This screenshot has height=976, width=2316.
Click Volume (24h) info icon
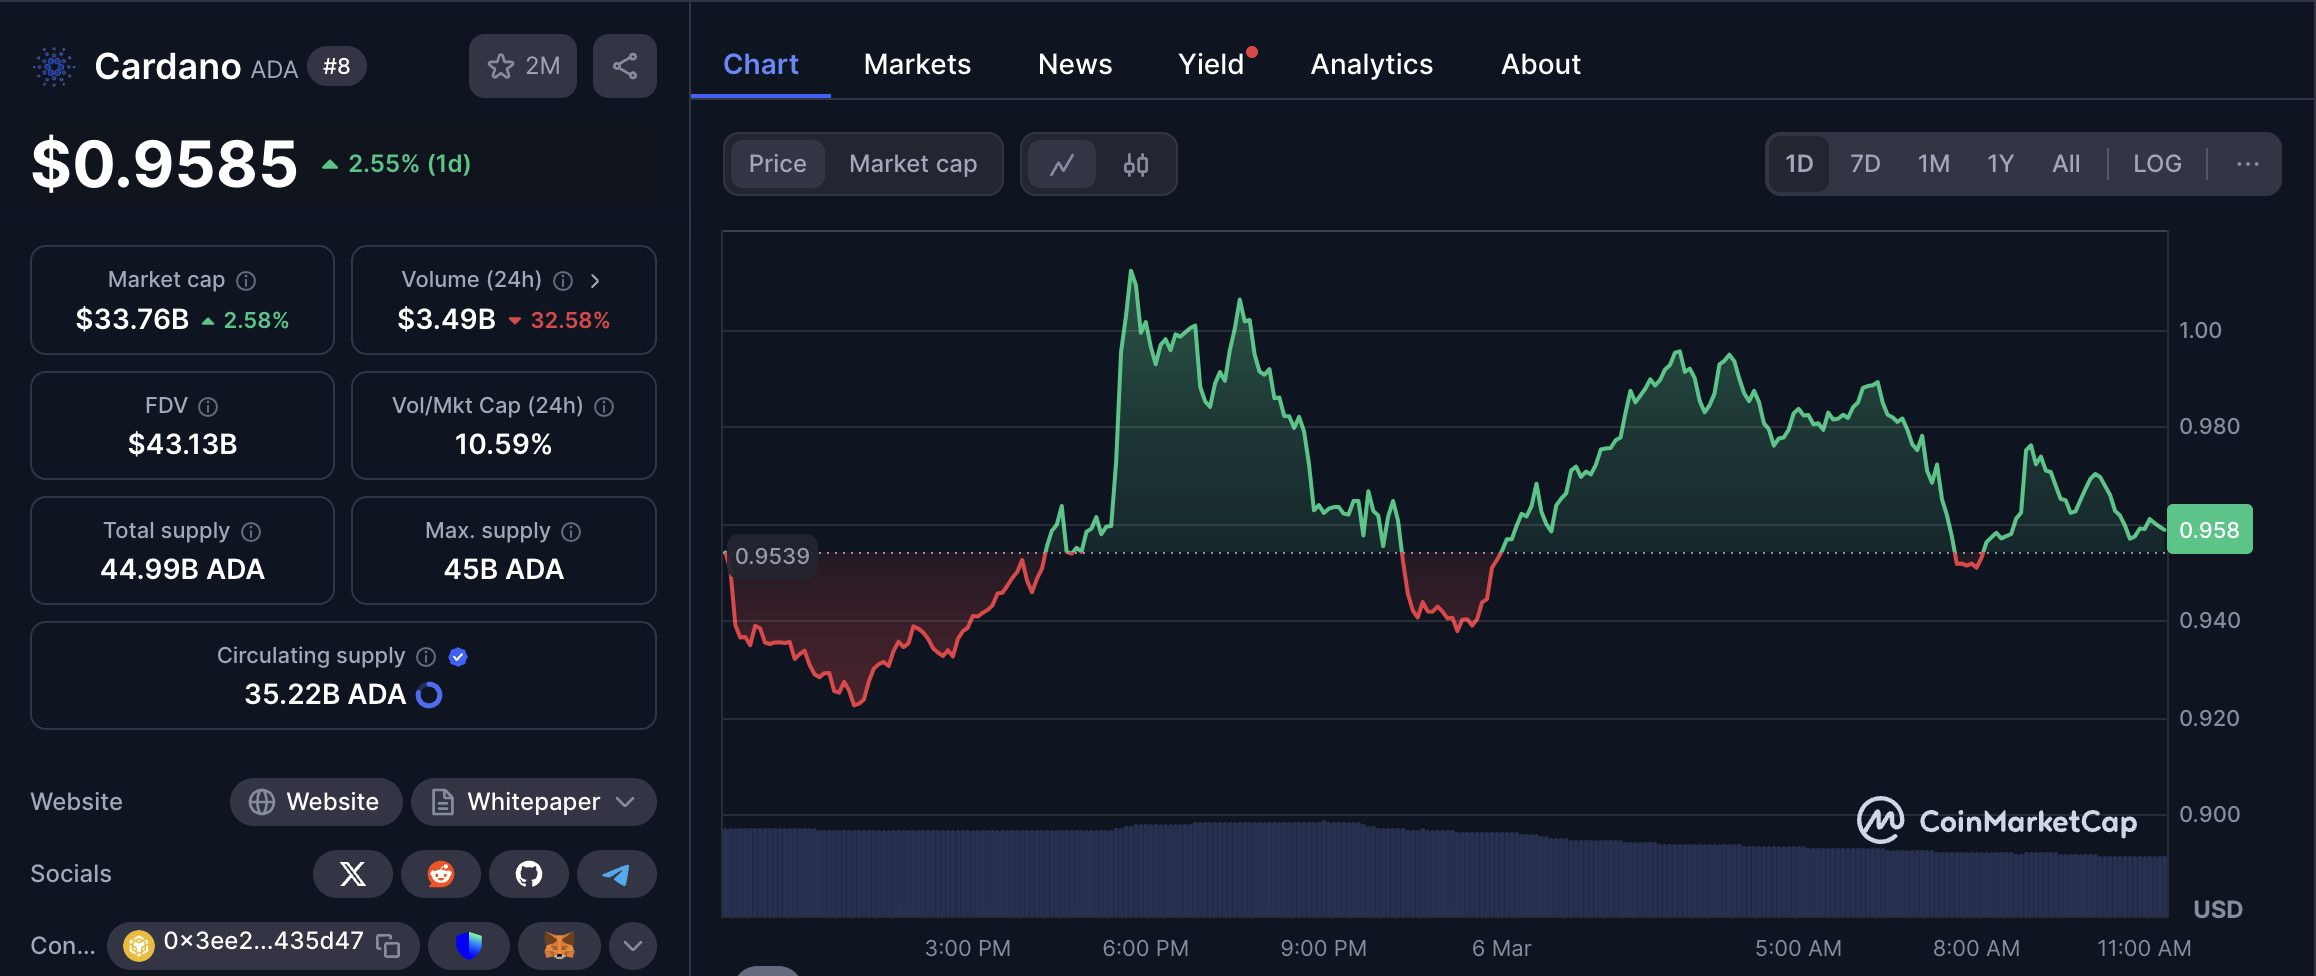click(x=563, y=281)
